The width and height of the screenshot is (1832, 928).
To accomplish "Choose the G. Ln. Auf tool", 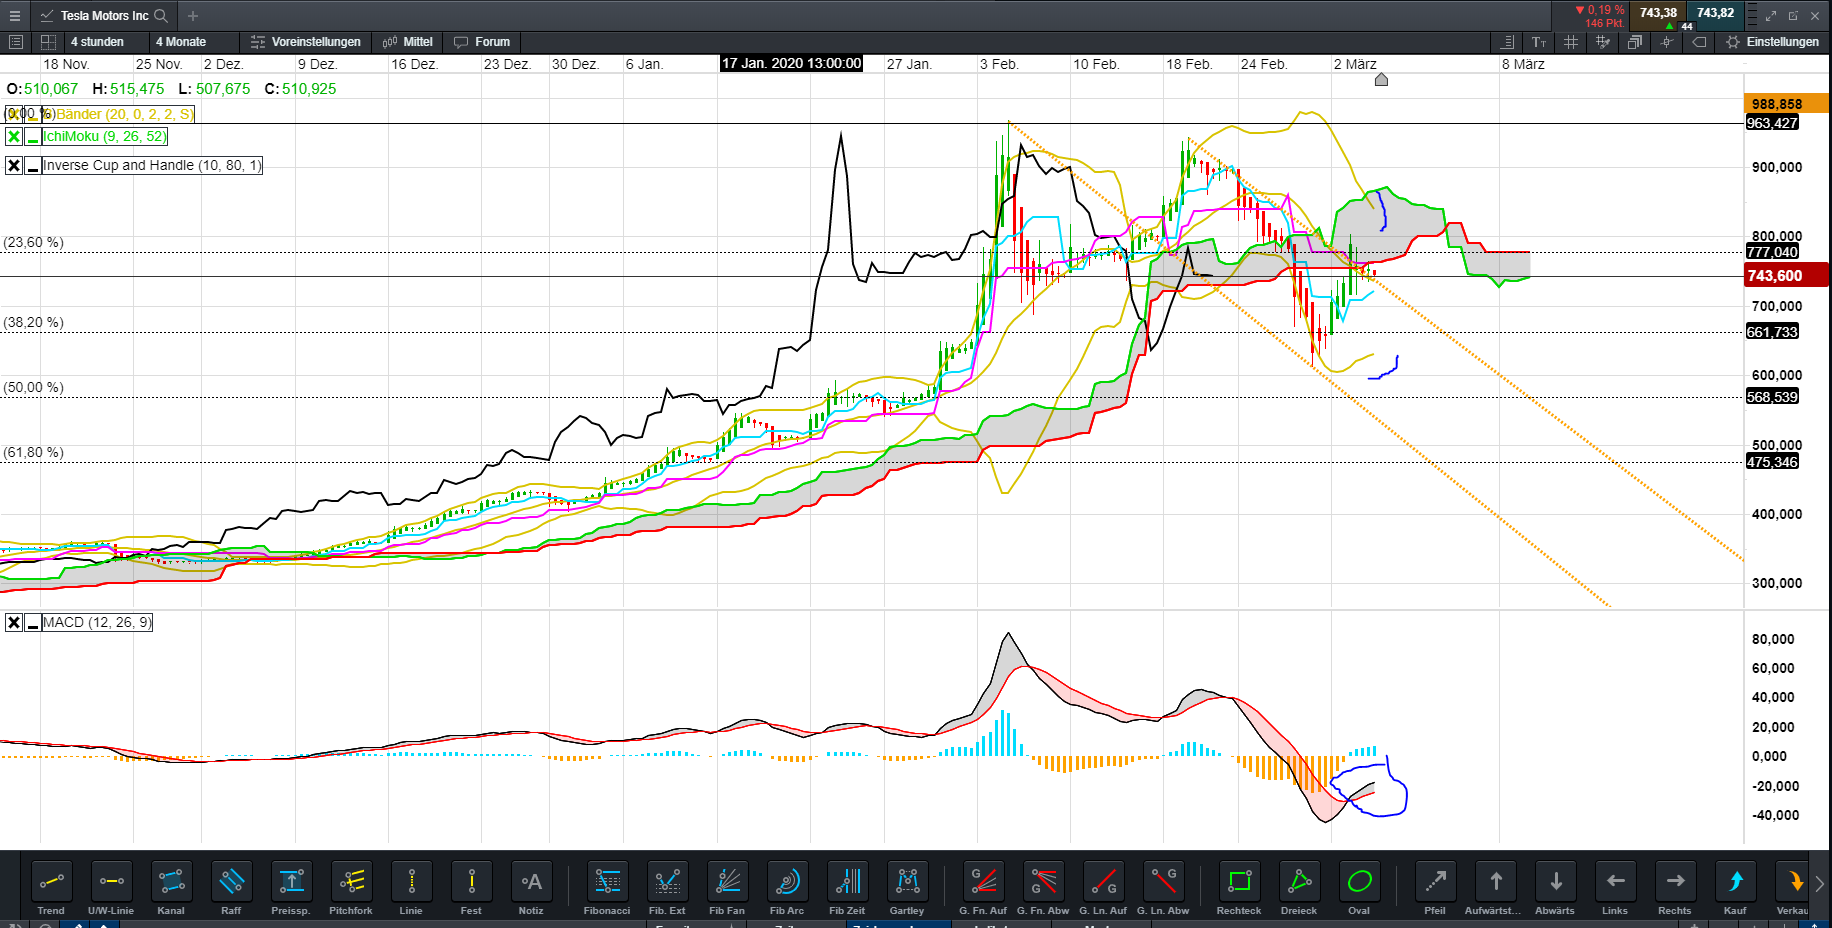I will pos(1103,888).
